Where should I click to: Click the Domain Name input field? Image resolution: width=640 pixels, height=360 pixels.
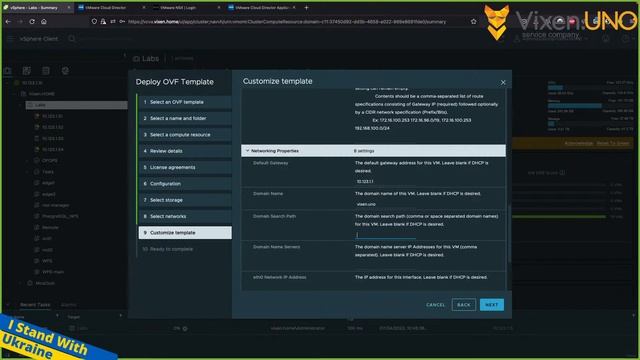tap(386, 204)
